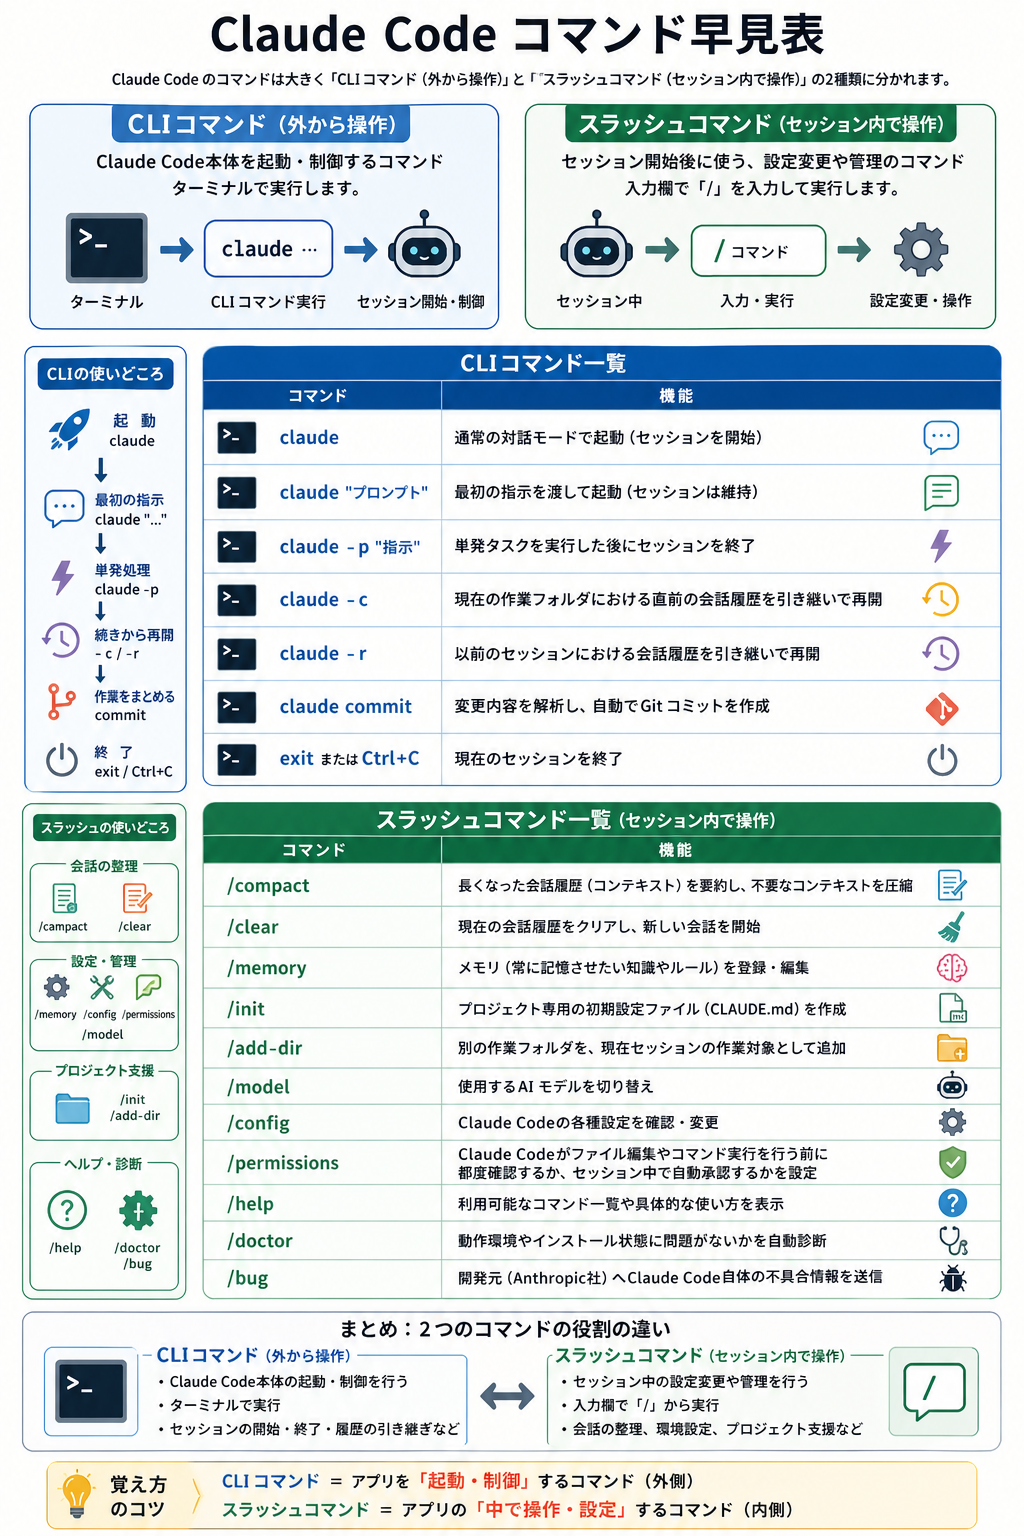
Task: Click the bug icon in the /bug row
Action: click(953, 1278)
